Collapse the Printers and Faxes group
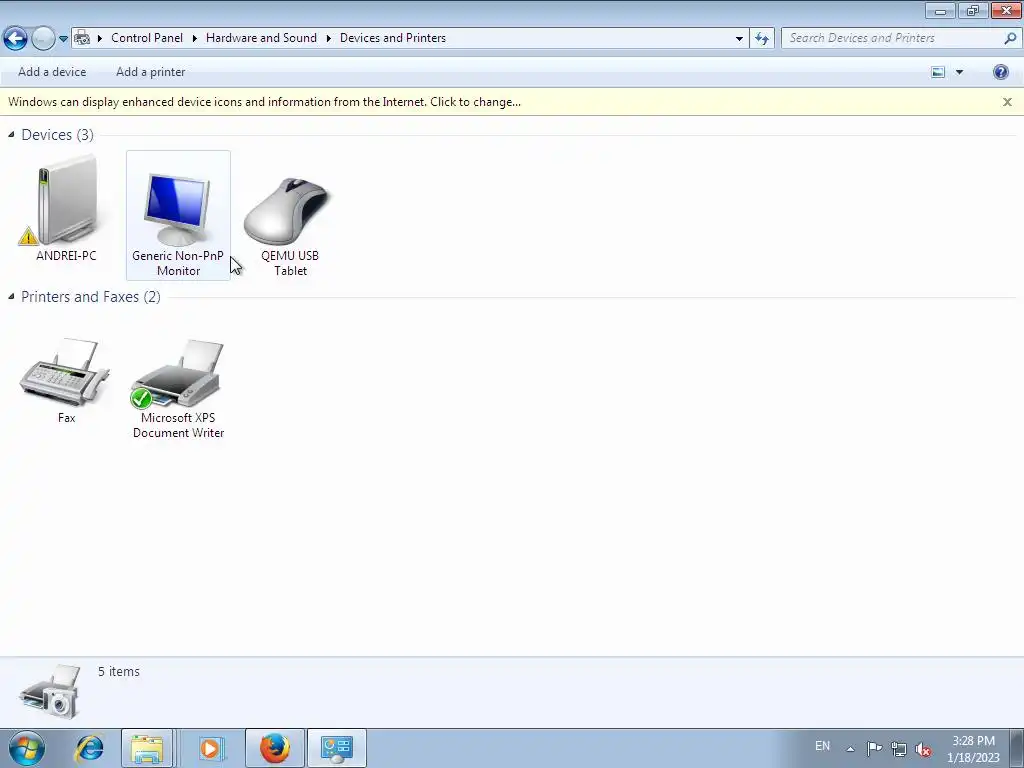Viewport: 1024px width, 768px height. tap(11, 296)
